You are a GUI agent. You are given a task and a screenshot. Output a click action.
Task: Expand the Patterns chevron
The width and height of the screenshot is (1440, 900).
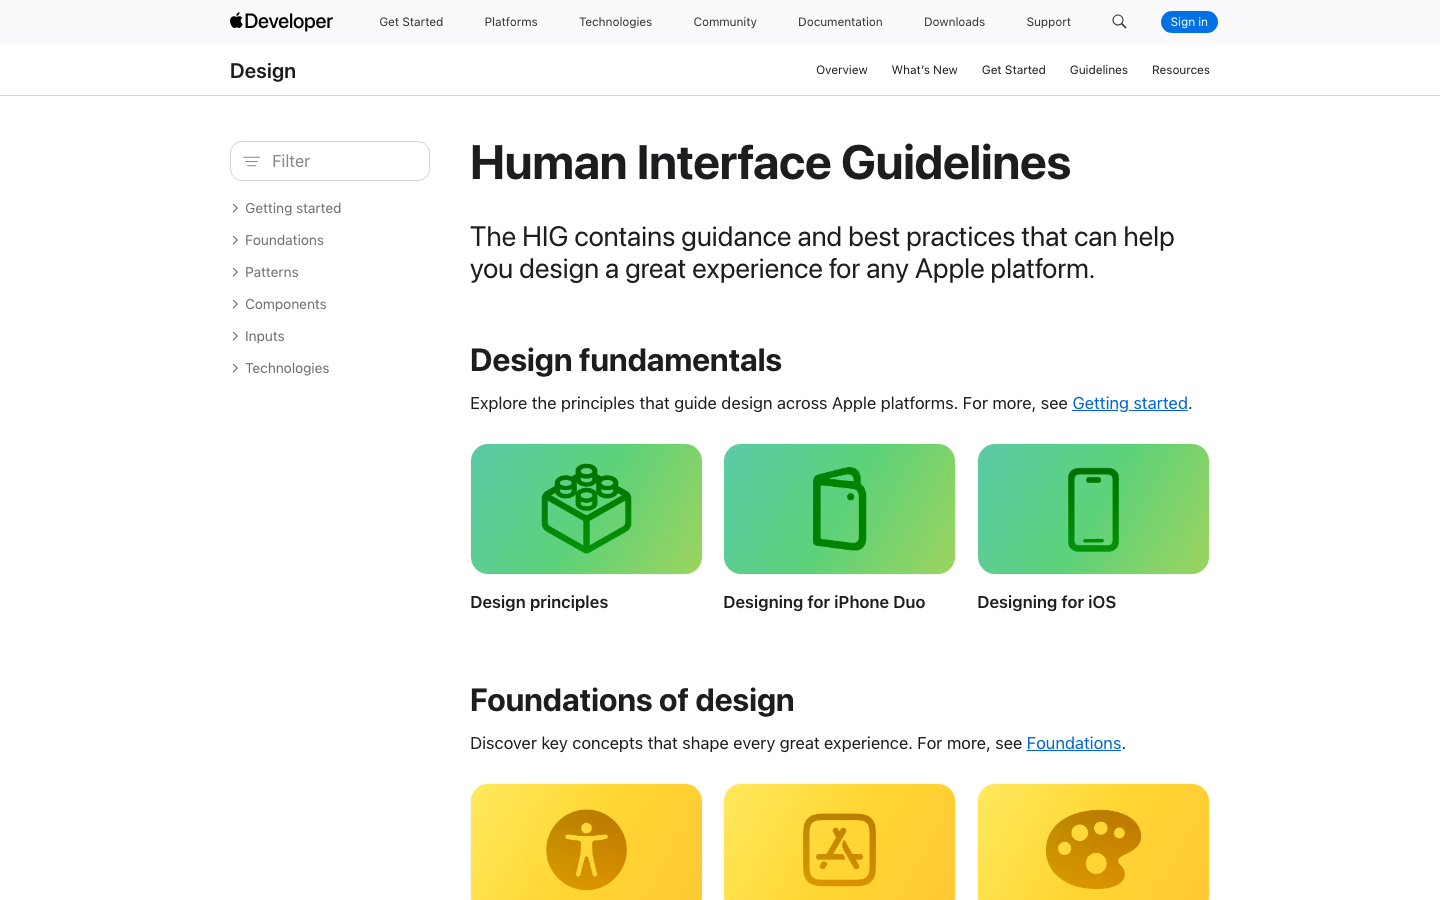[x=235, y=272]
